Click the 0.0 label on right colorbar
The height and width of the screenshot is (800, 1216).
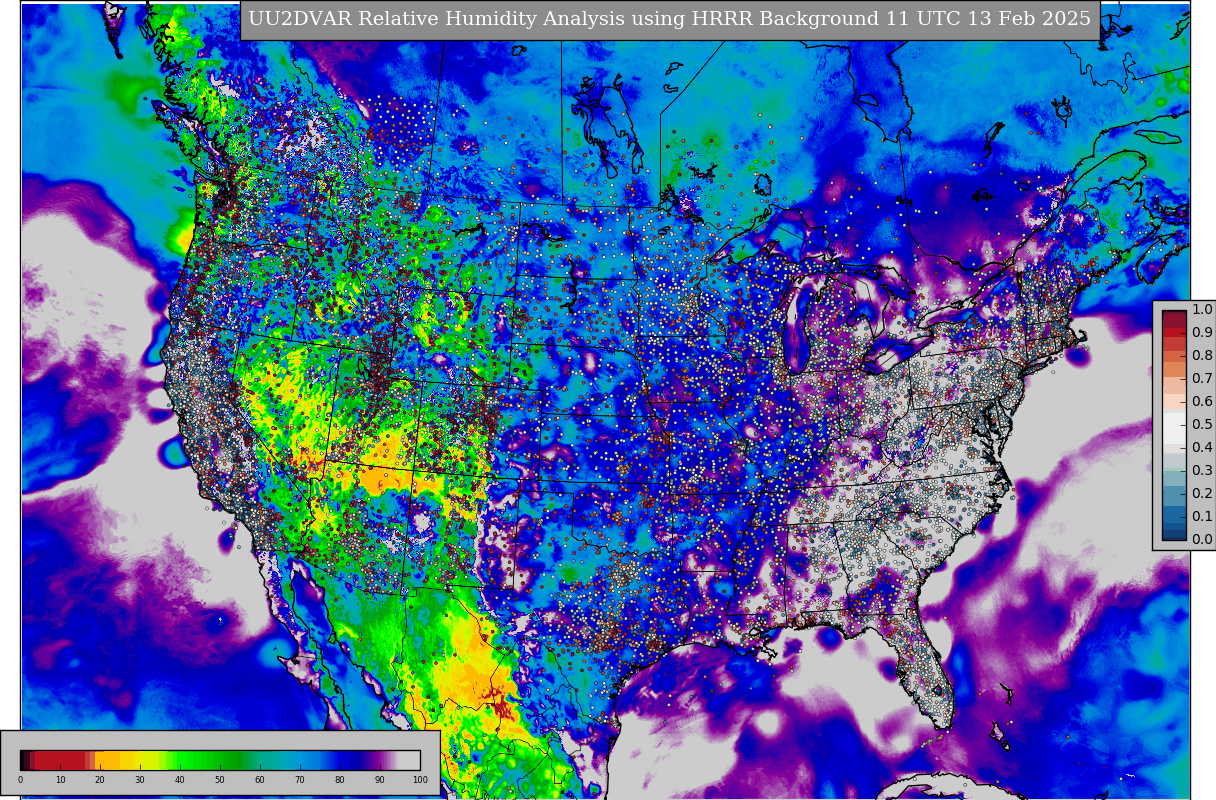(x=1202, y=539)
